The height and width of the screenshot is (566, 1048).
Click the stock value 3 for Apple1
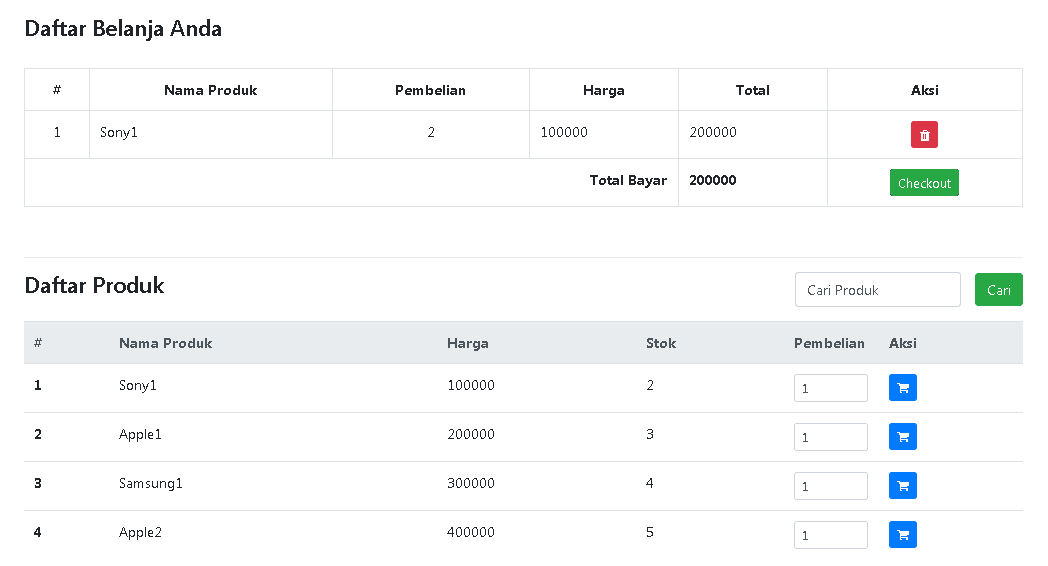pos(650,434)
